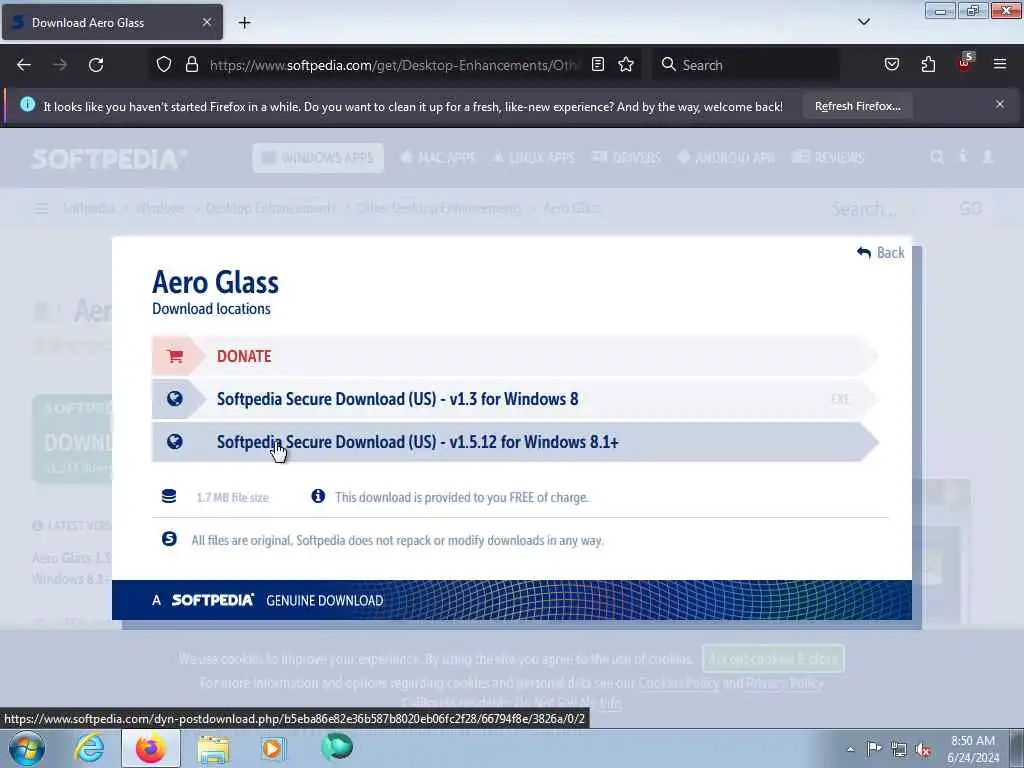Open the uBlock Origin extension icon
Image resolution: width=1024 pixels, height=768 pixels.
[965, 63]
